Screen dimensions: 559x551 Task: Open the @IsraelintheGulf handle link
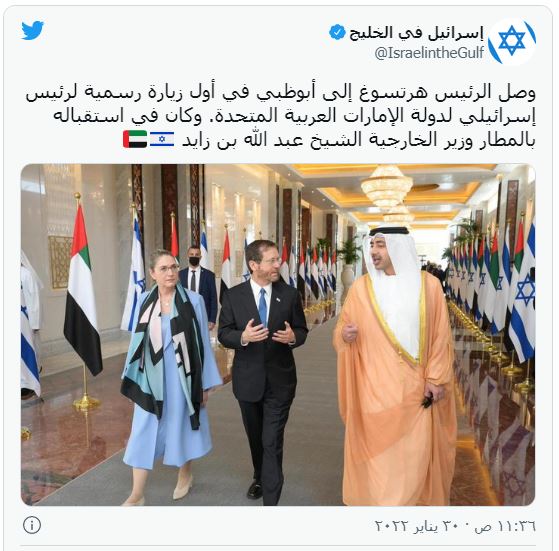click(x=429, y=53)
